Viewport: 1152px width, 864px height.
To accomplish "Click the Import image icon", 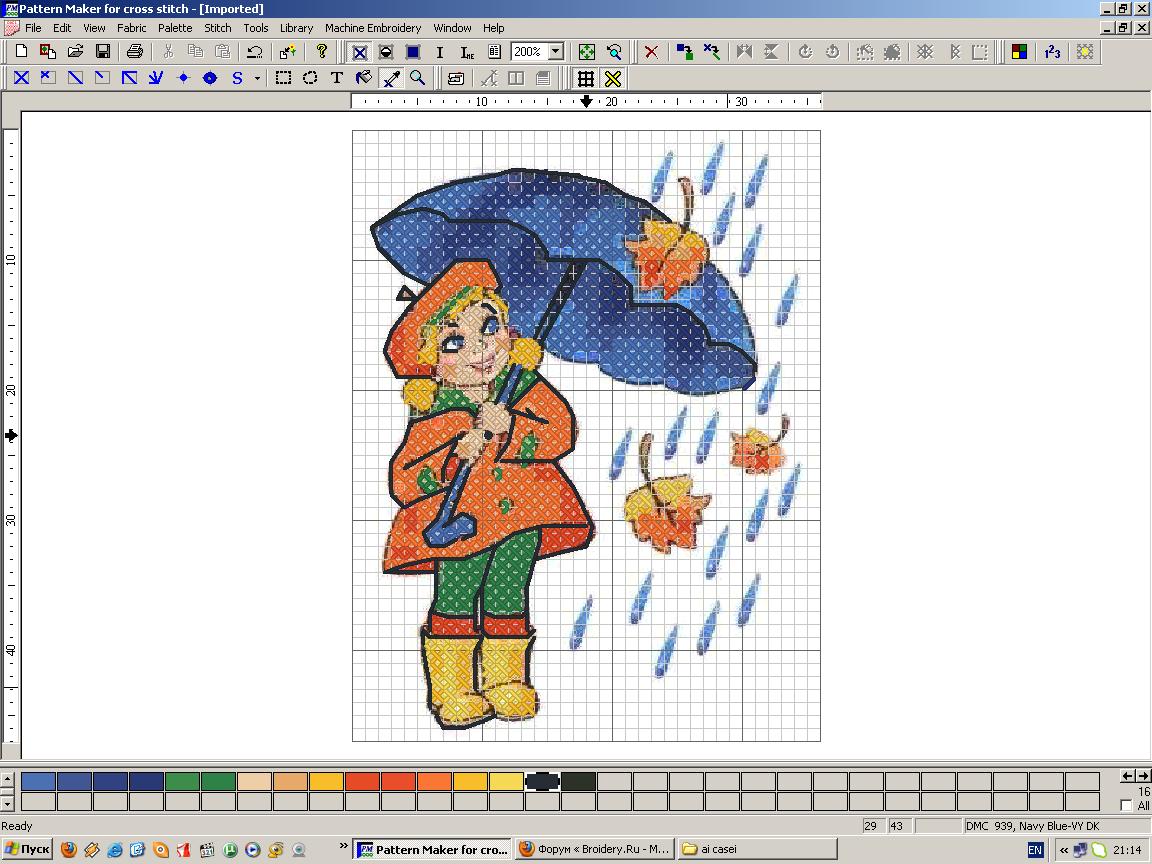I will pos(48,51).
